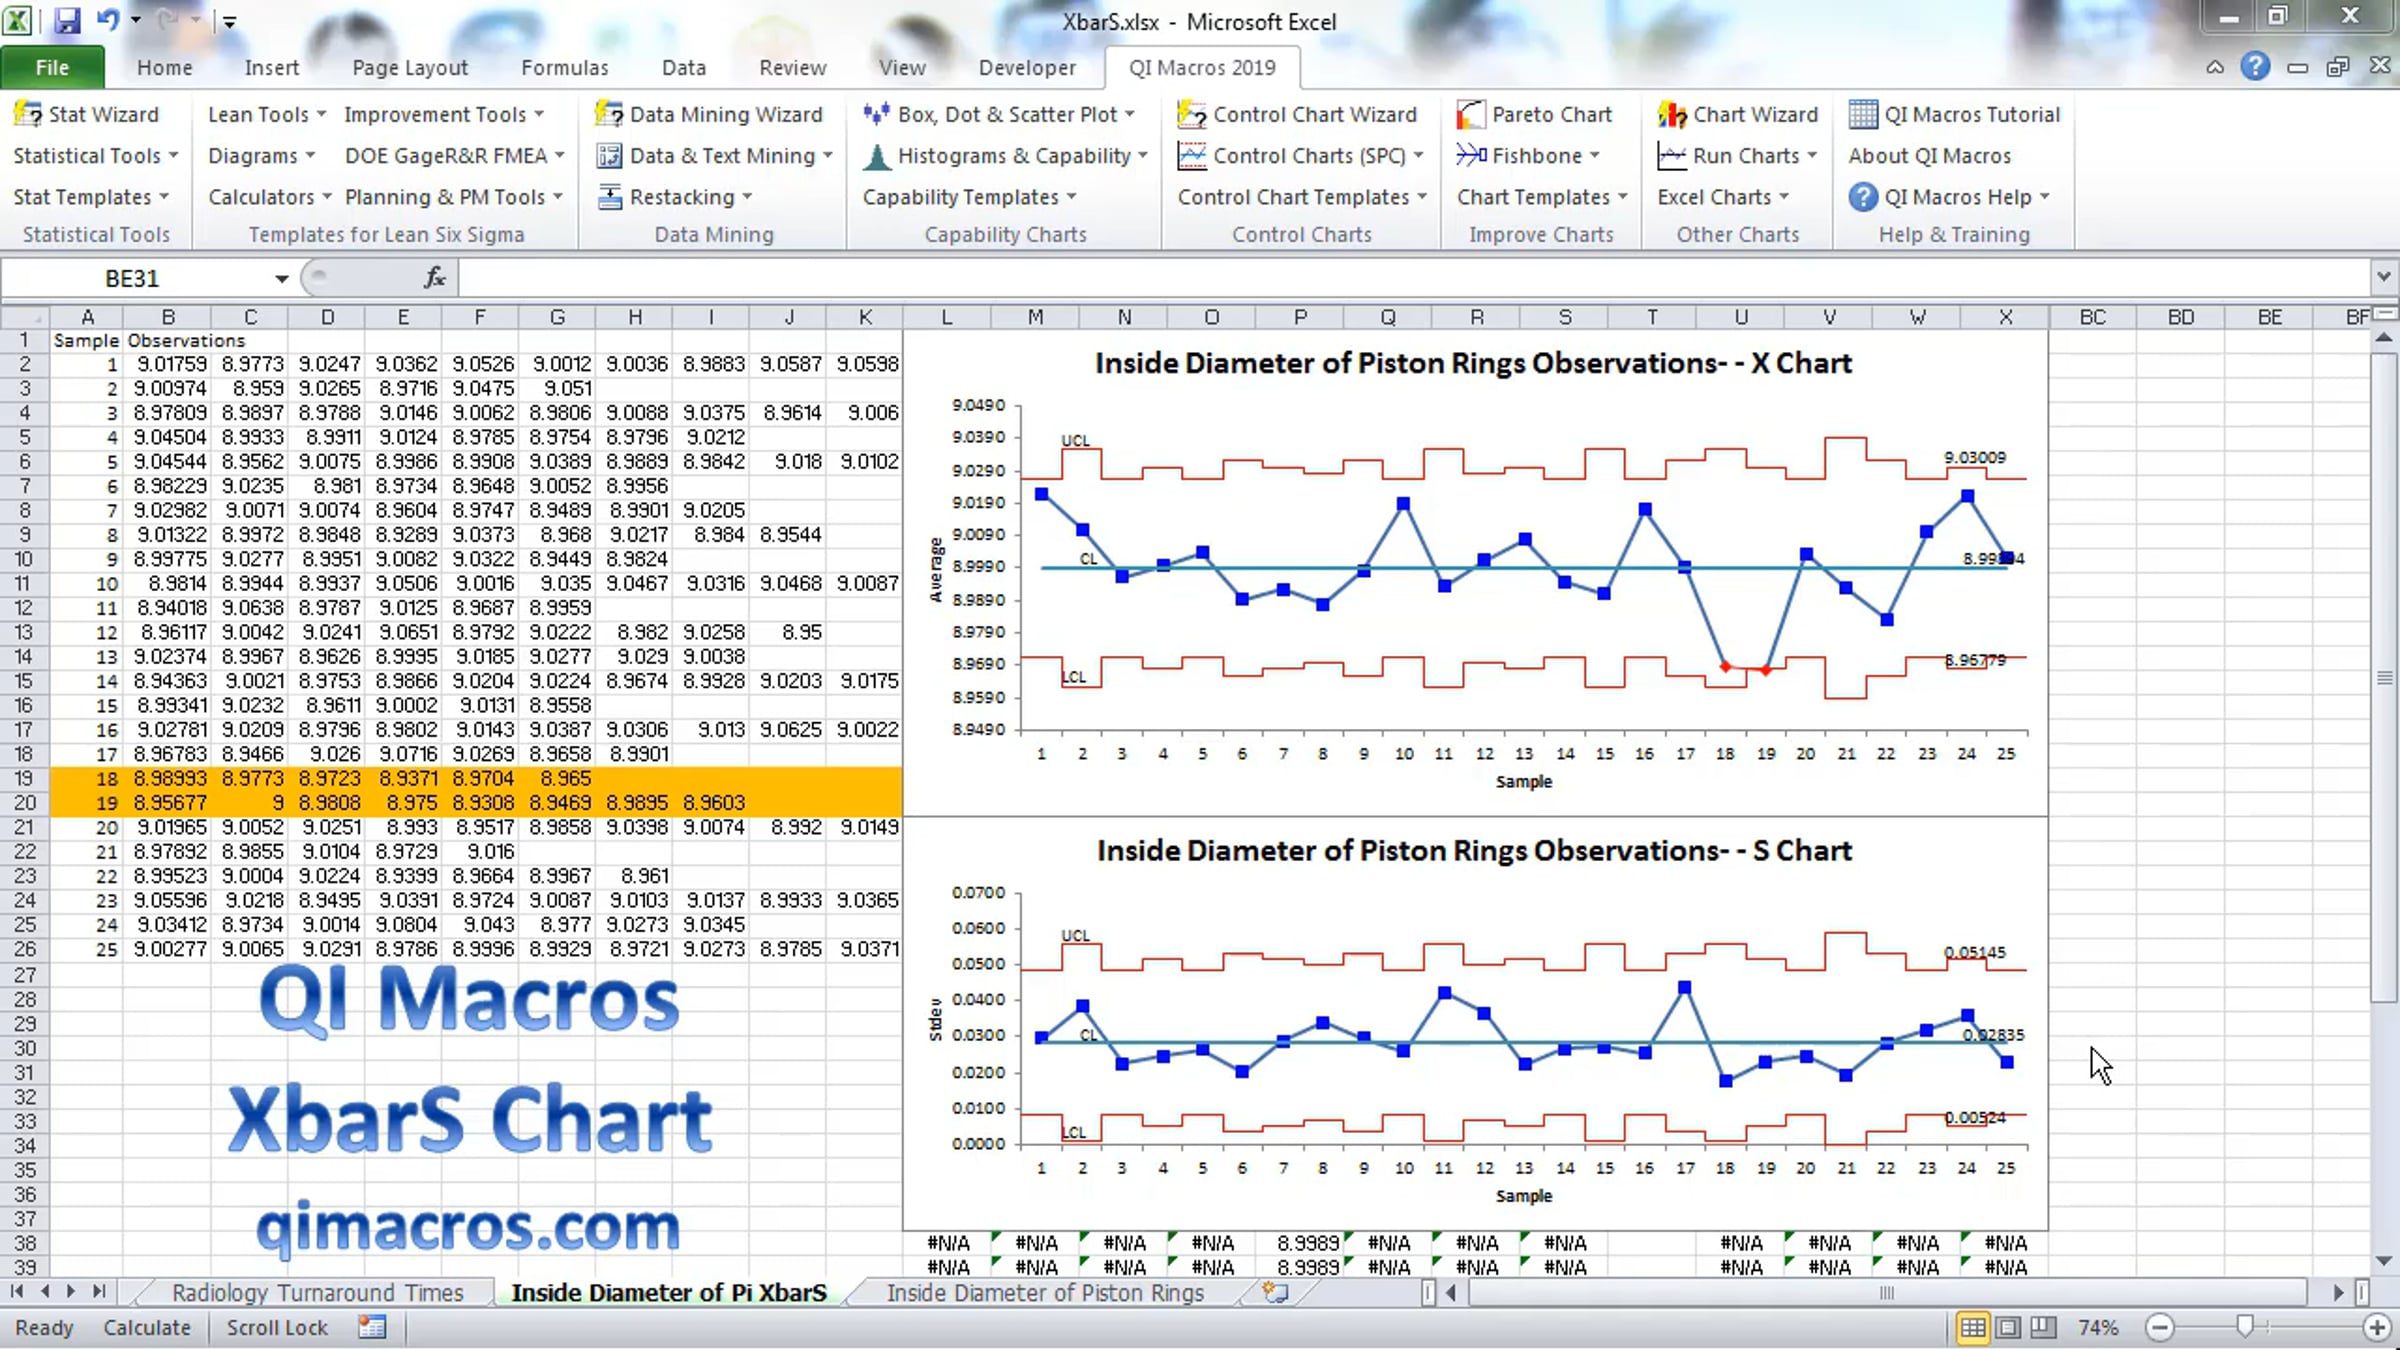Expand the Lean Tools dropdown
The image size is (2400, 1350).
coord(267,115)
